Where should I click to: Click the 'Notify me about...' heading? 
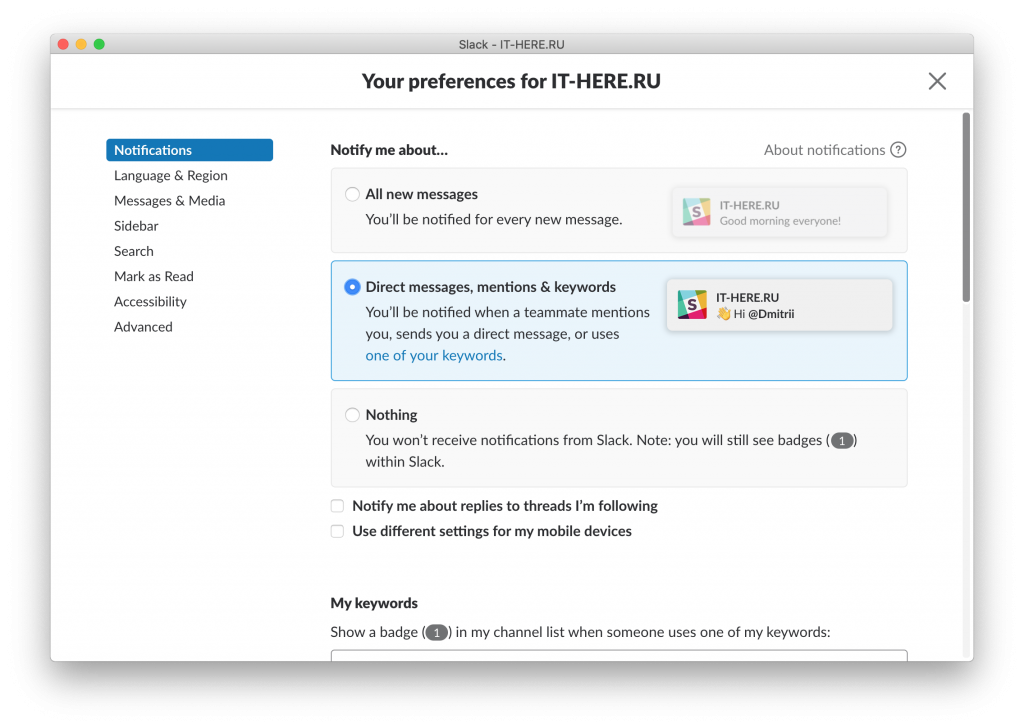pos(389,150)
